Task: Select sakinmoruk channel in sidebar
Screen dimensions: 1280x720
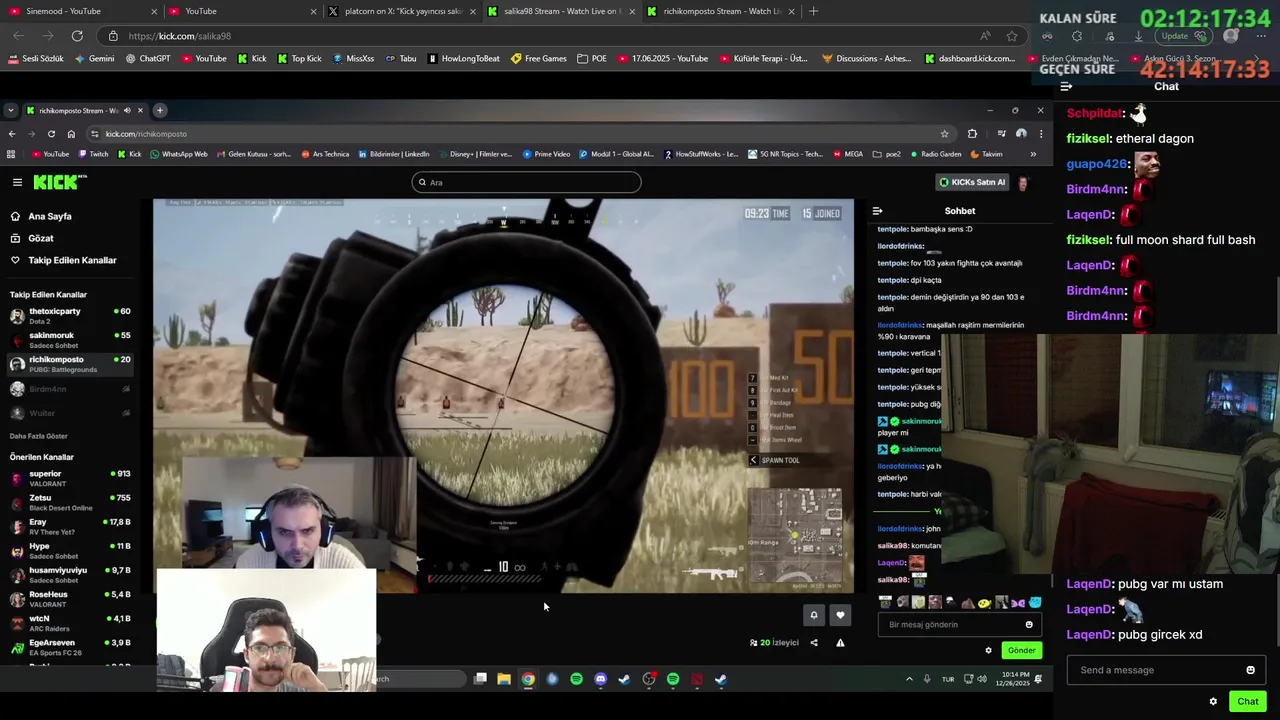Action: [70, 340]
